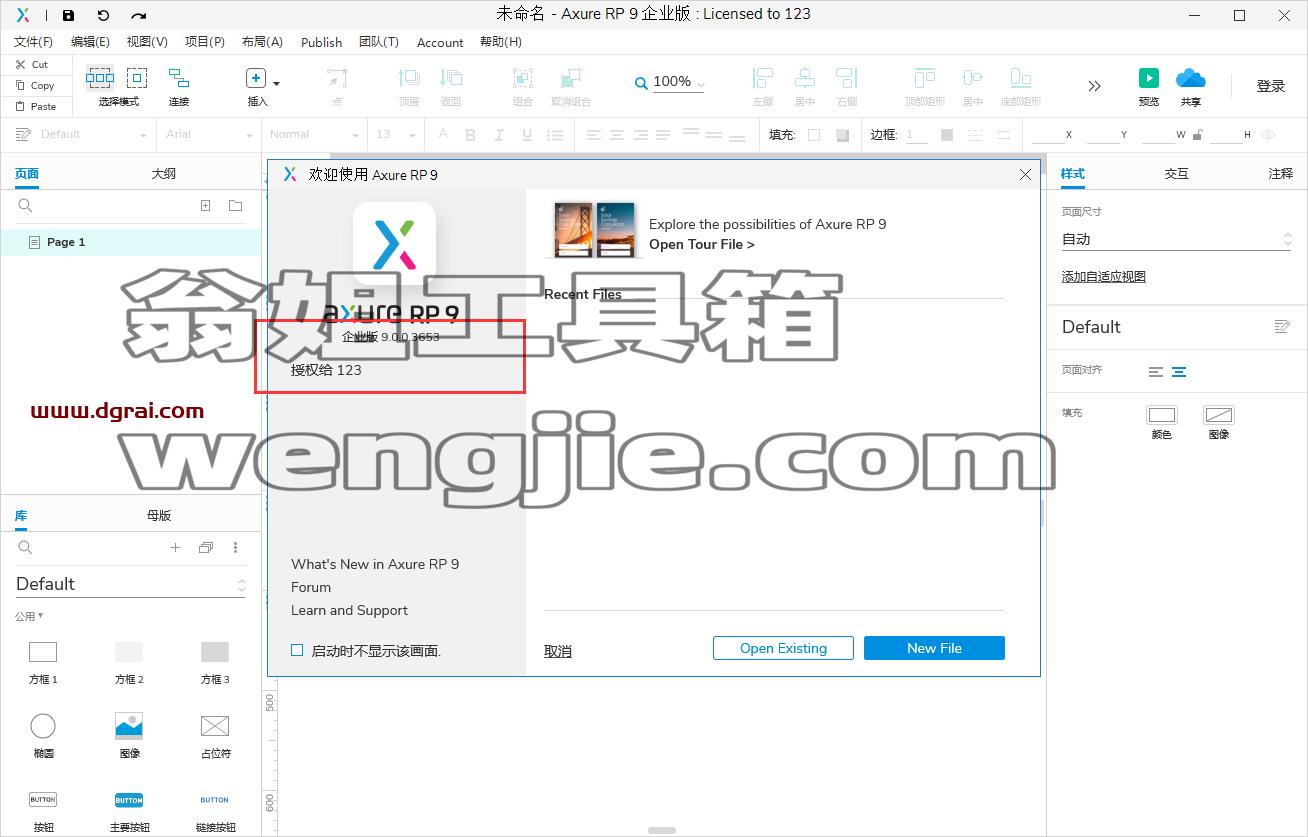Click the Paste button in toolbar
The image size is (1308, 837).
pyautogui.click(x=35, y=106)
